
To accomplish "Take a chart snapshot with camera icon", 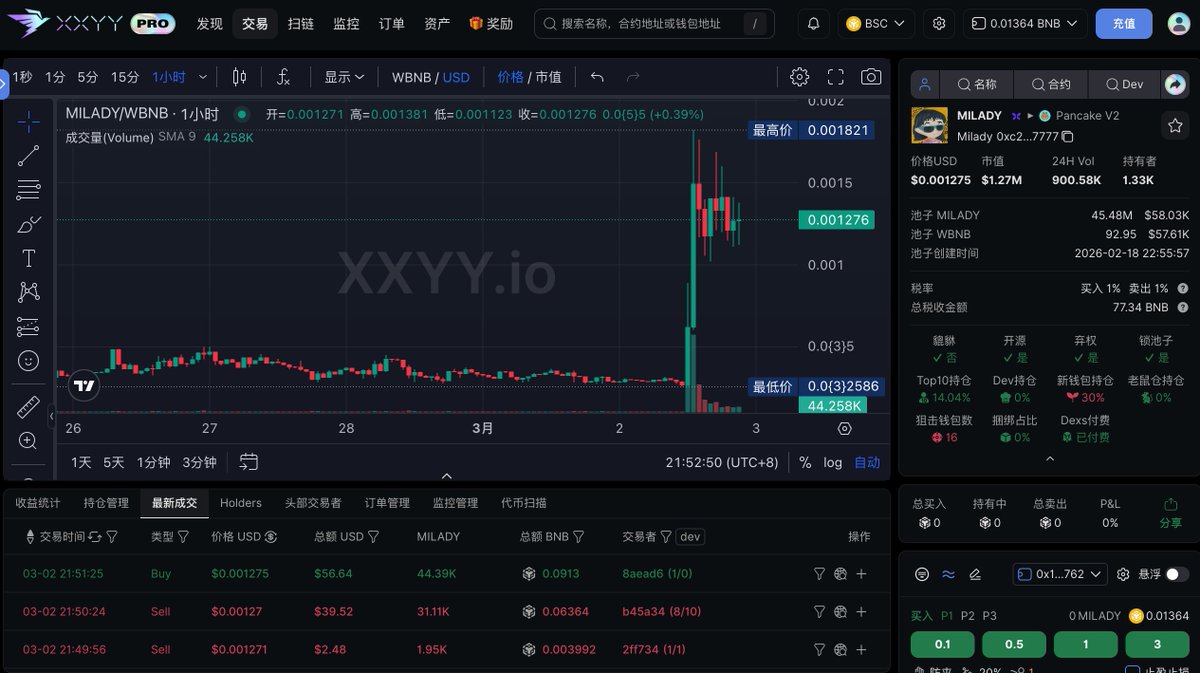I will [x=872, y=77].
